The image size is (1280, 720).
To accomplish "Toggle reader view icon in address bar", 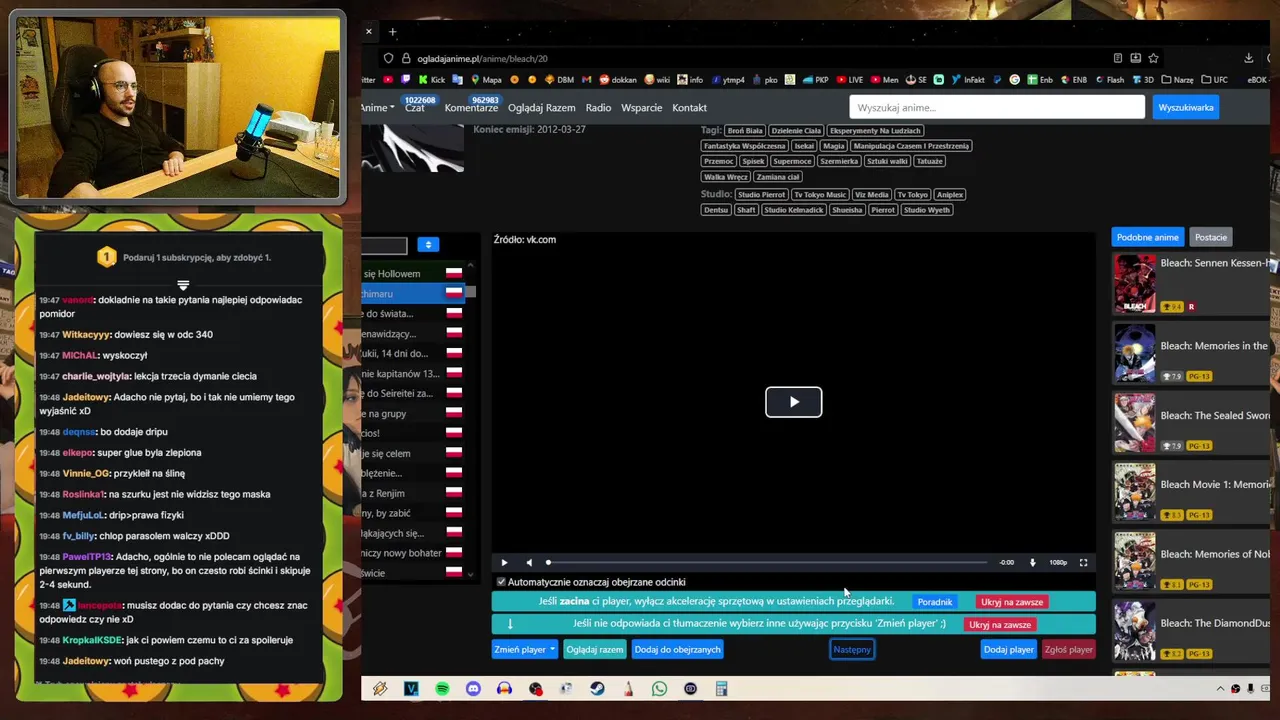I will point(1117,58).
